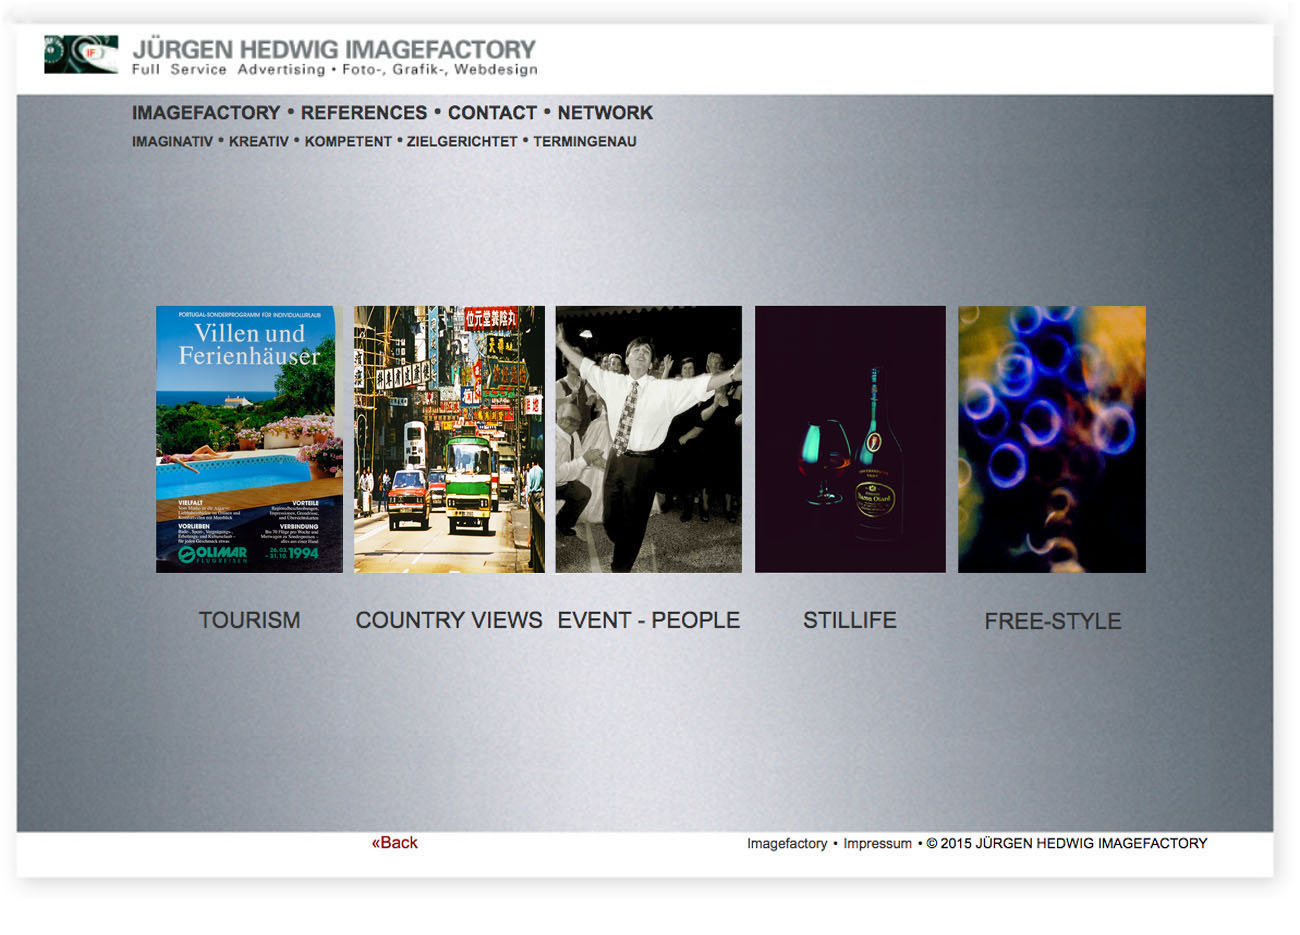Select the NETWORK menu item
Viewport: 1300px width, 935px height.
[605, 113]
